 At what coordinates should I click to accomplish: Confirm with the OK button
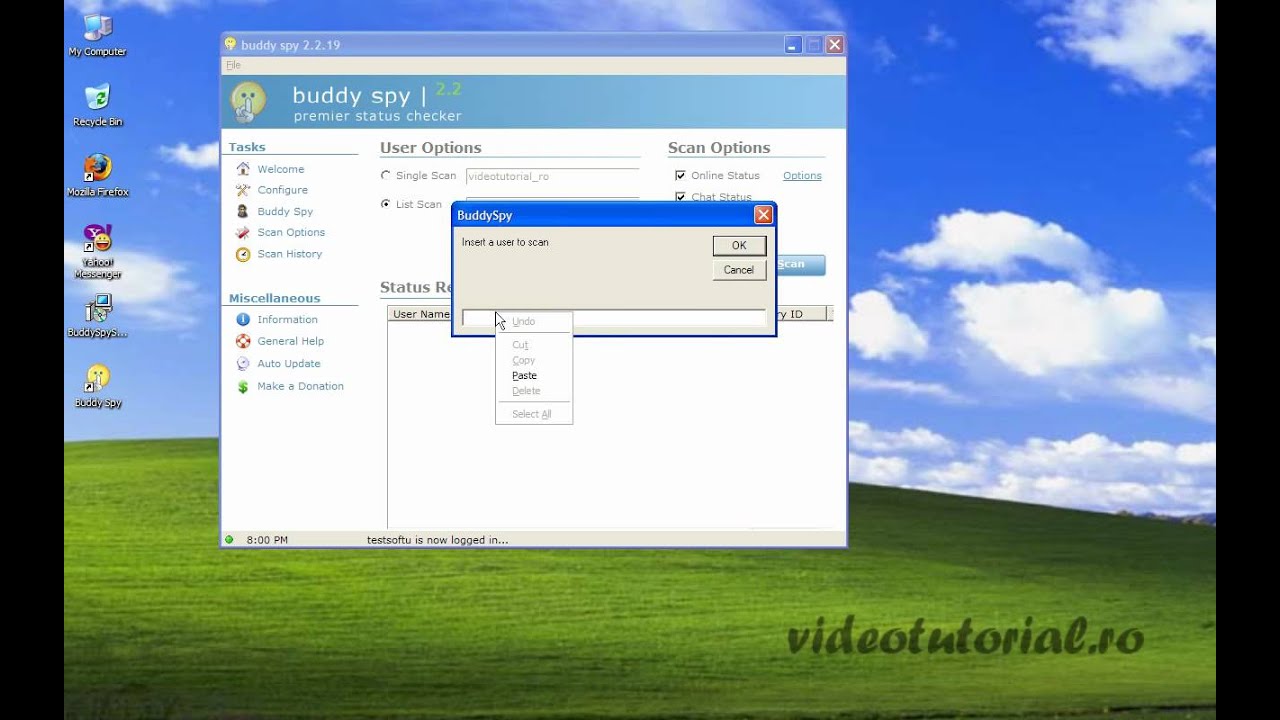point(739,245)
